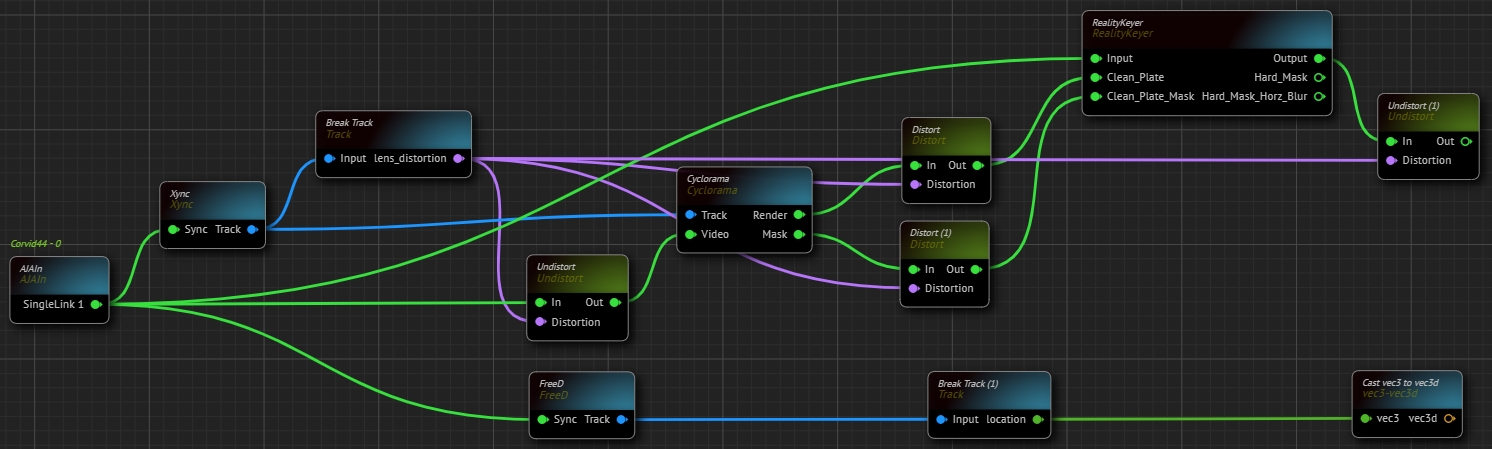Click the AJAIn SingleLink 1 output pin
The height and width of the screenshot is (449, 1492).
[95, 303]
